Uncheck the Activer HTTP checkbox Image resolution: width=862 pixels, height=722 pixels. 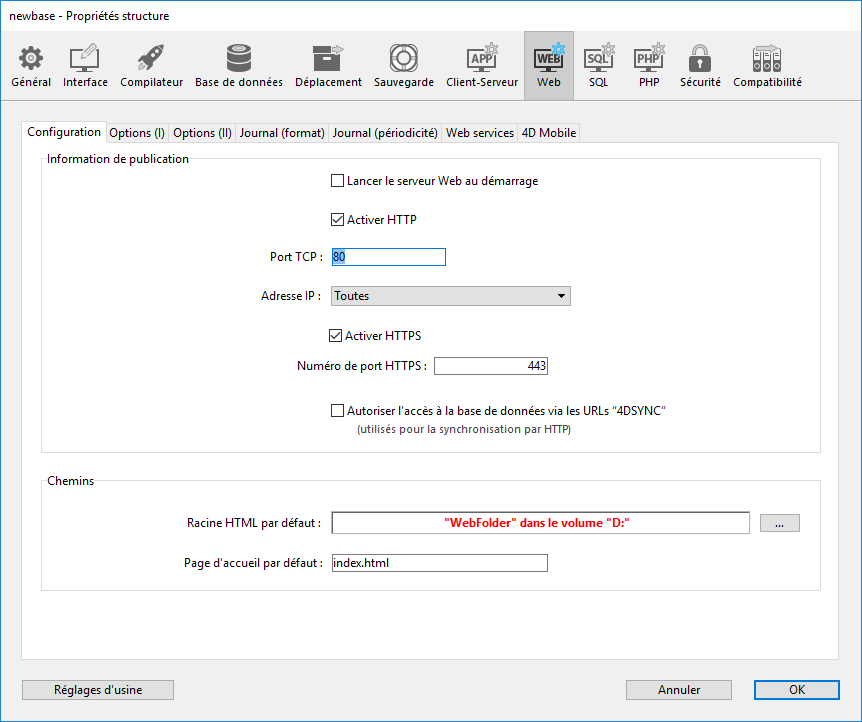point(337,220)
